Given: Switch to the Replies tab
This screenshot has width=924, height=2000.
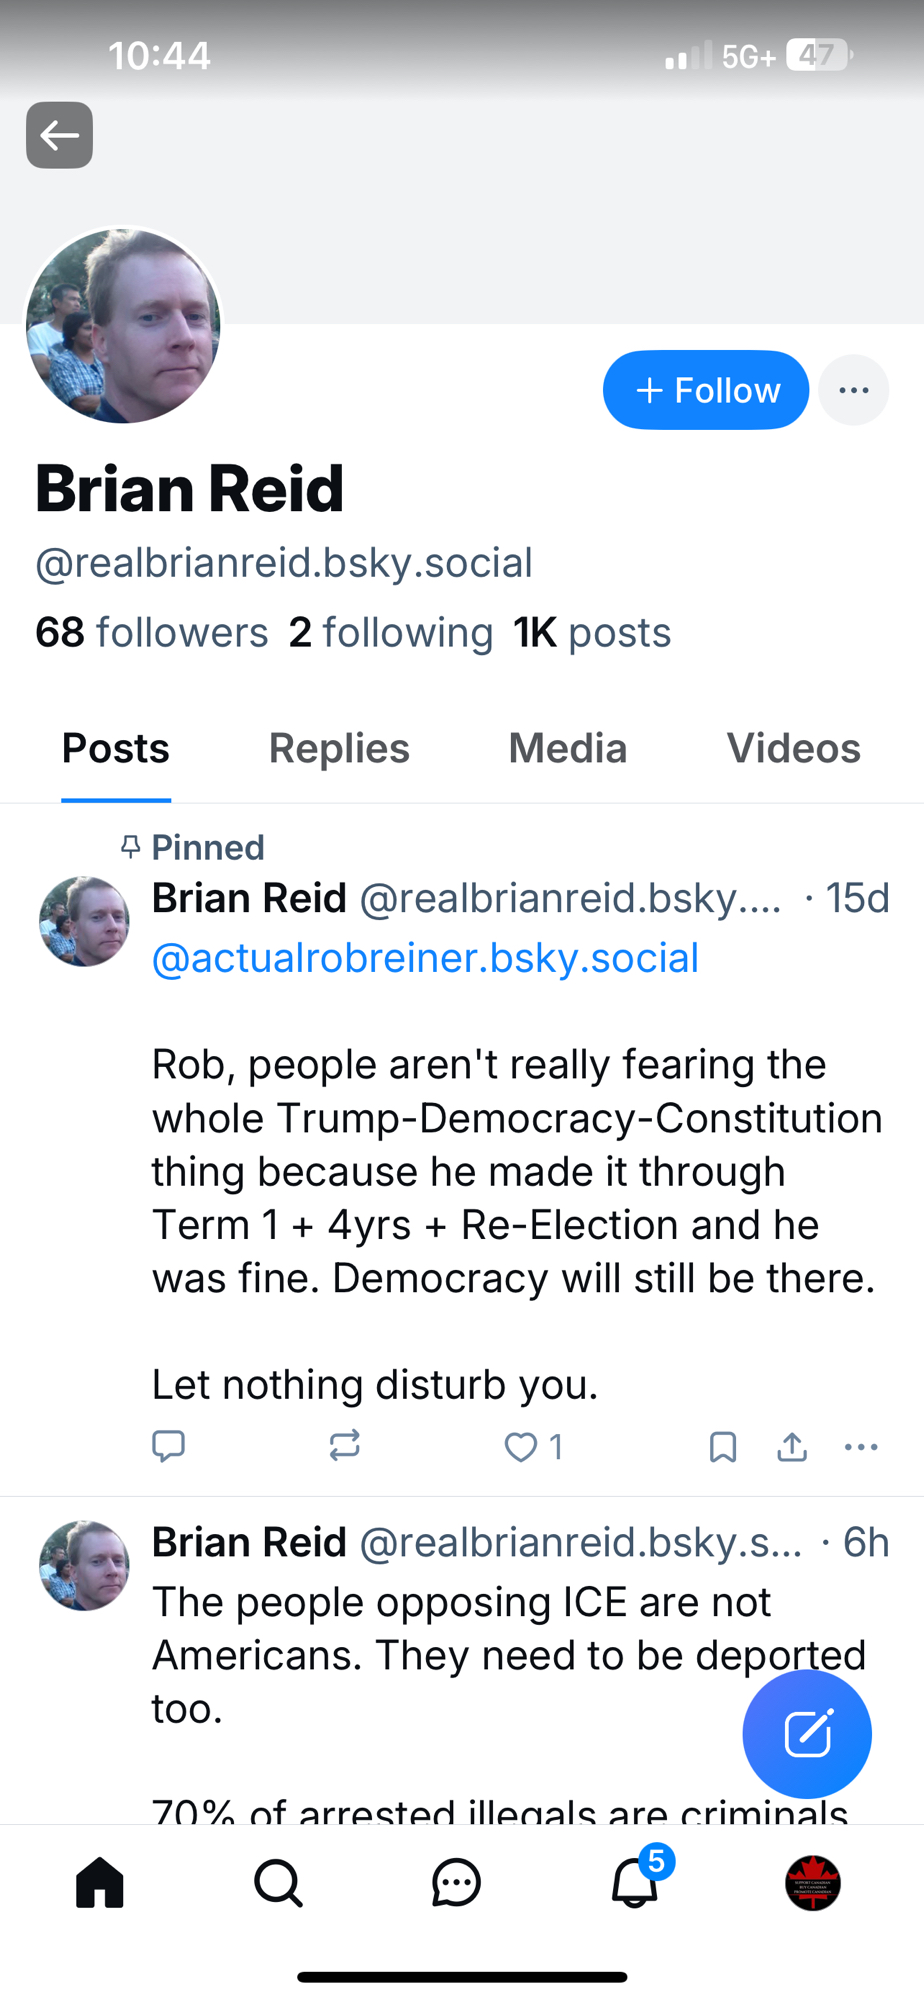Looking at the screenshot, I should tap(339, 749).
